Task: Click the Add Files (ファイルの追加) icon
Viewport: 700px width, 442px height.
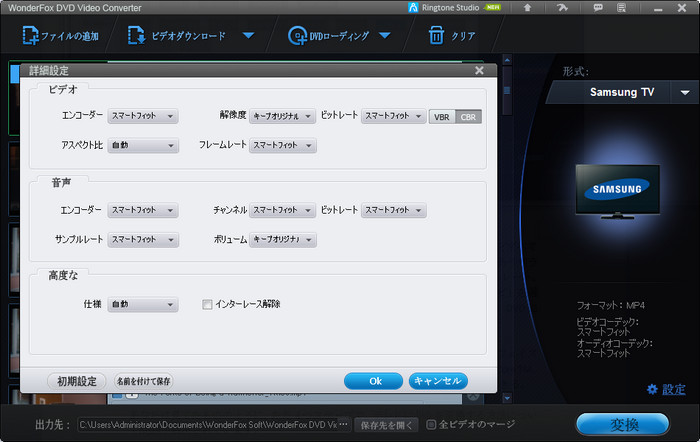Action: tap(30, 35)
